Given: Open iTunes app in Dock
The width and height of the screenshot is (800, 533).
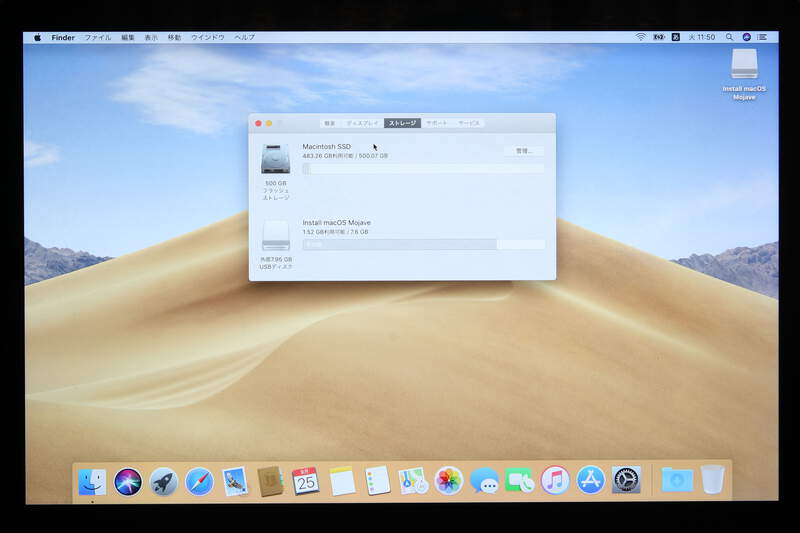Looking at the screenshot, I should tap(555, 480).
